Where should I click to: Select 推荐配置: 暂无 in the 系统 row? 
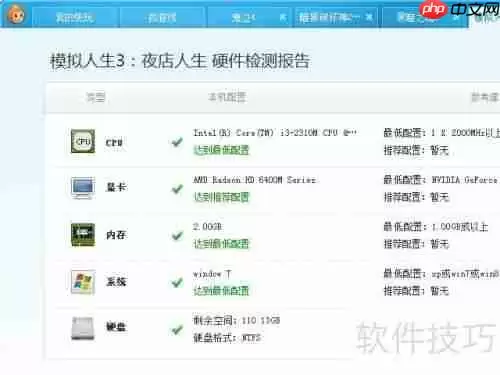[416, 291]
